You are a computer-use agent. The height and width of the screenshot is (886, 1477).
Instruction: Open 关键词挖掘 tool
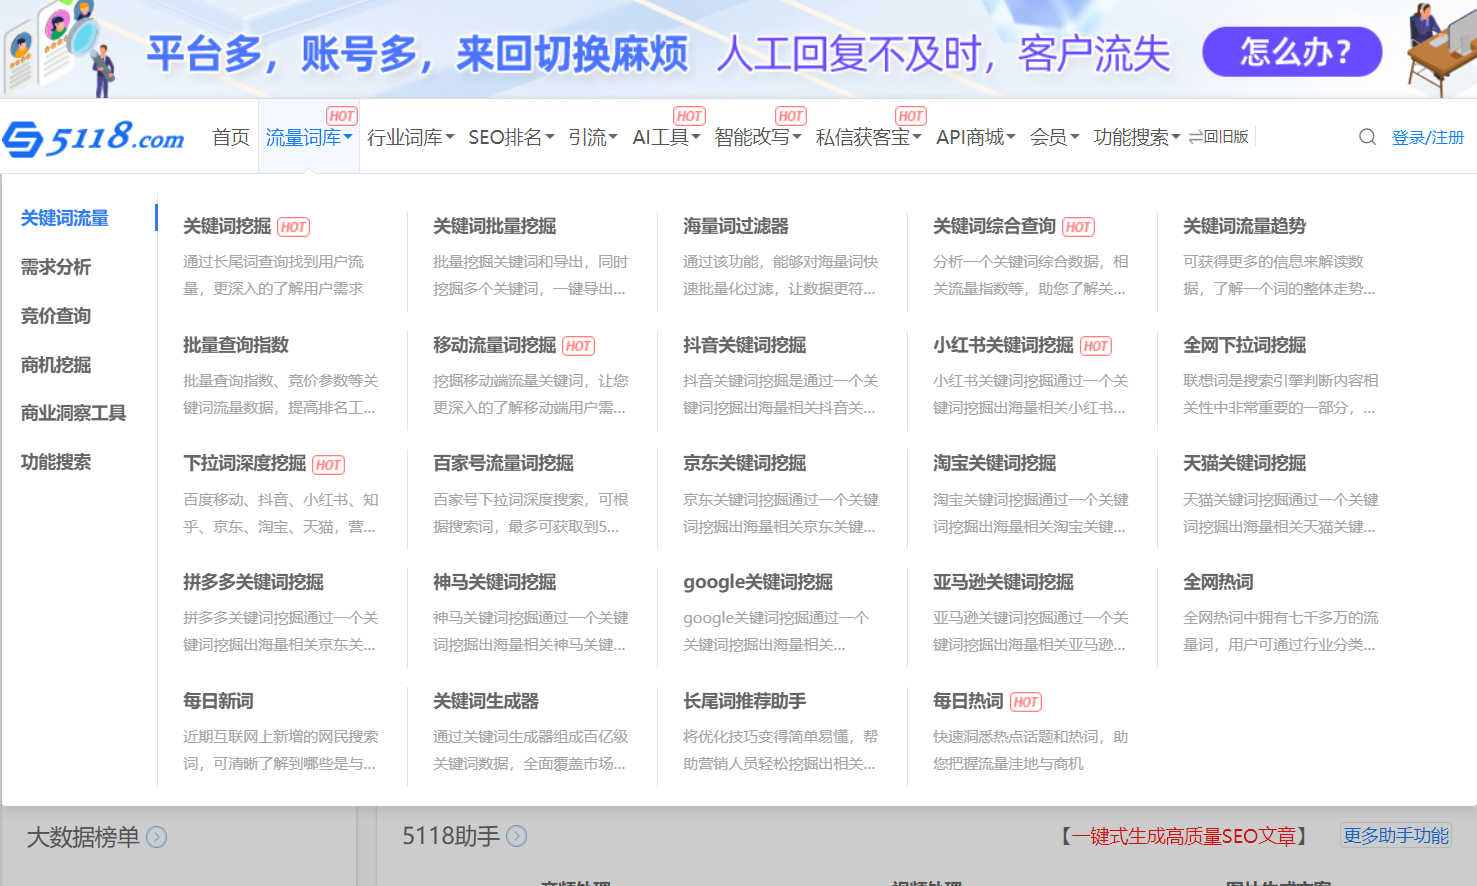pos(227,226)
